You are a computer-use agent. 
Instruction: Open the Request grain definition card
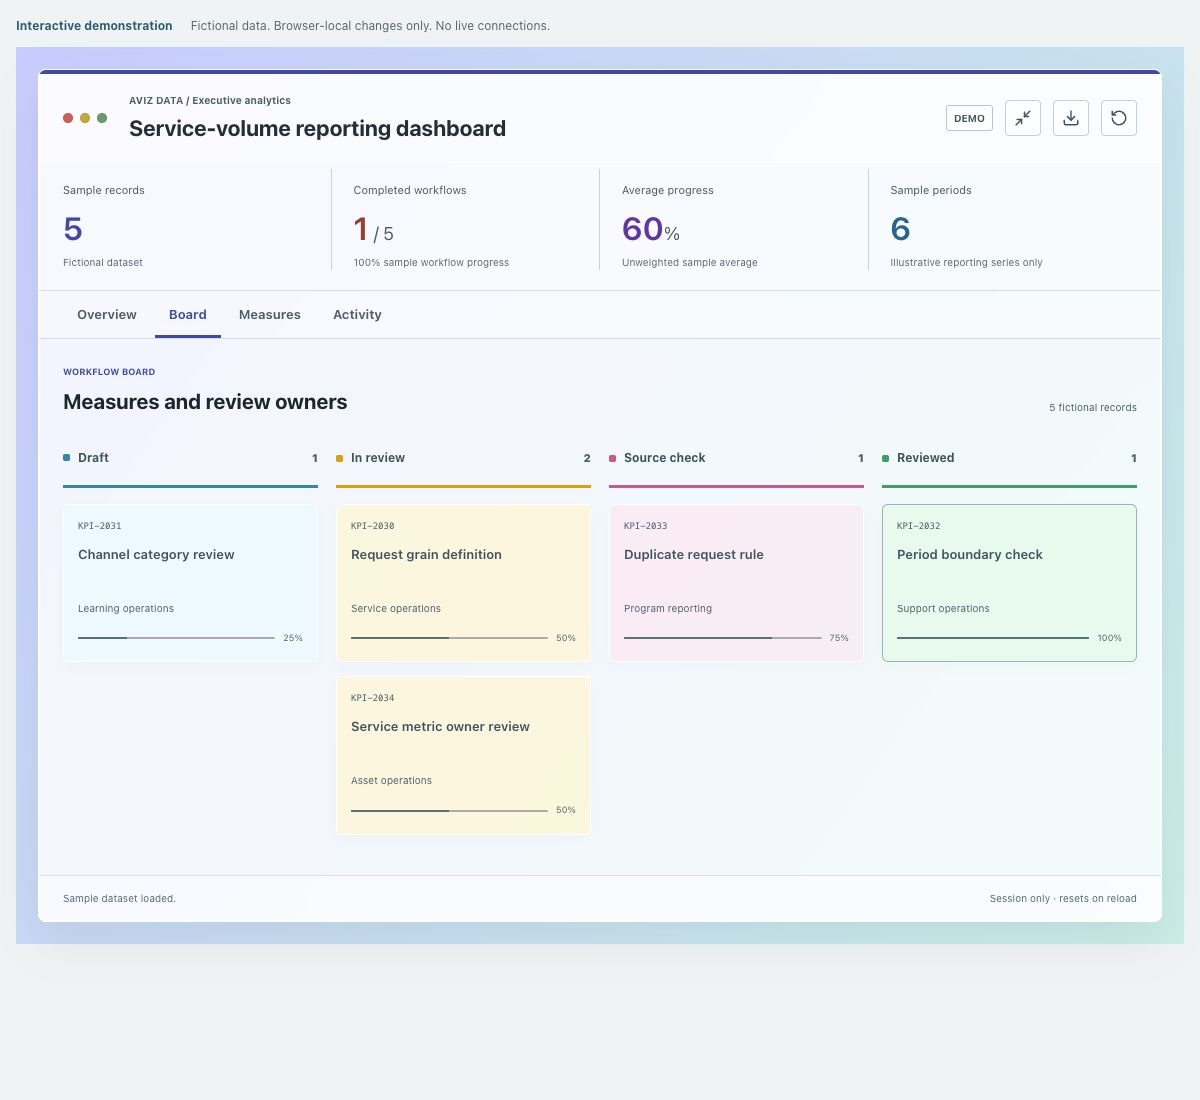pyautogui.click(x=463, y=583)
